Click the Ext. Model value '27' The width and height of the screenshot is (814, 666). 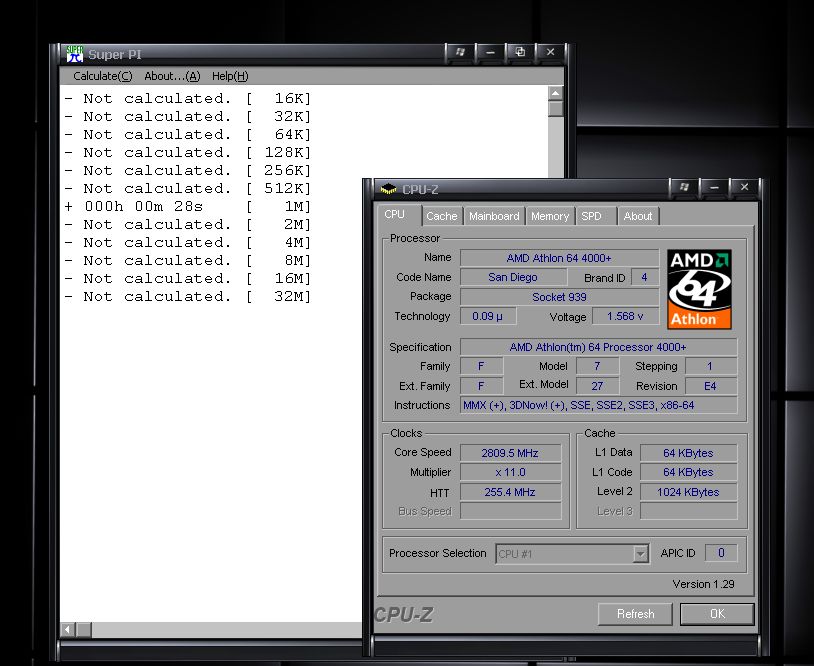[x=597, y=386]
